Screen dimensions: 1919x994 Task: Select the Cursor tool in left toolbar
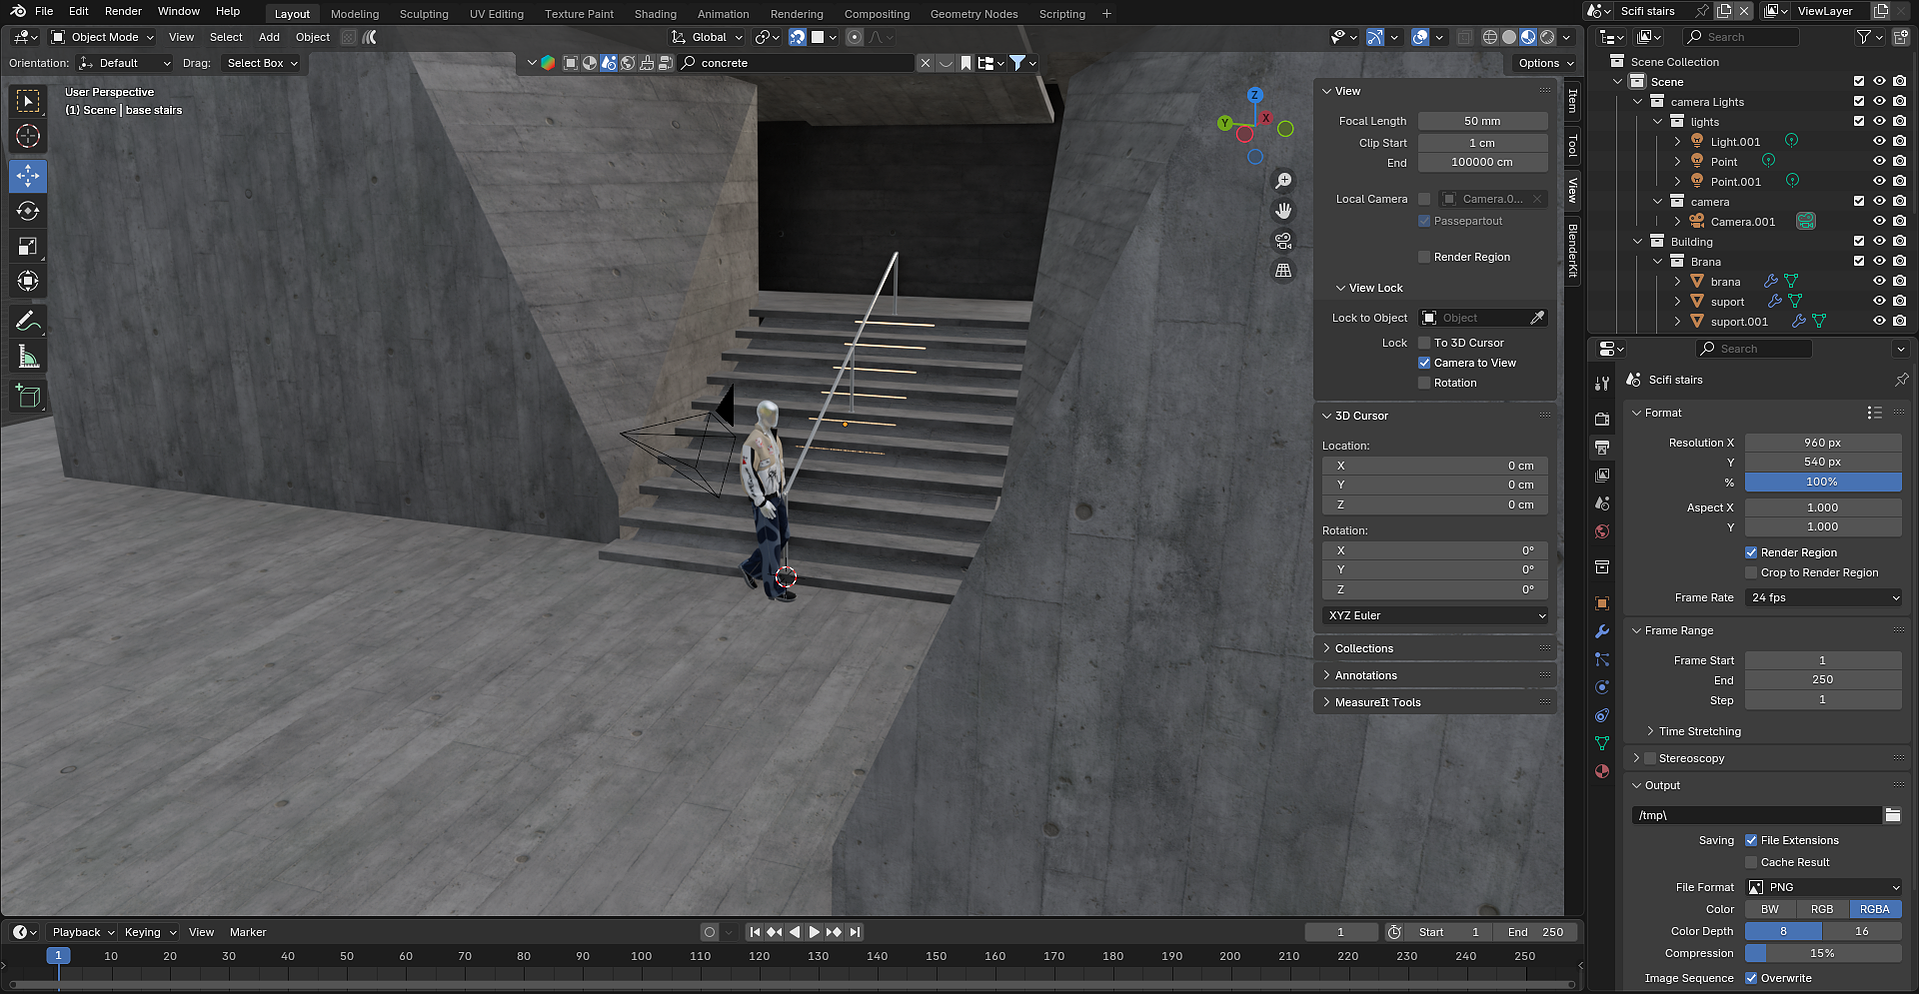click(28, 136)
